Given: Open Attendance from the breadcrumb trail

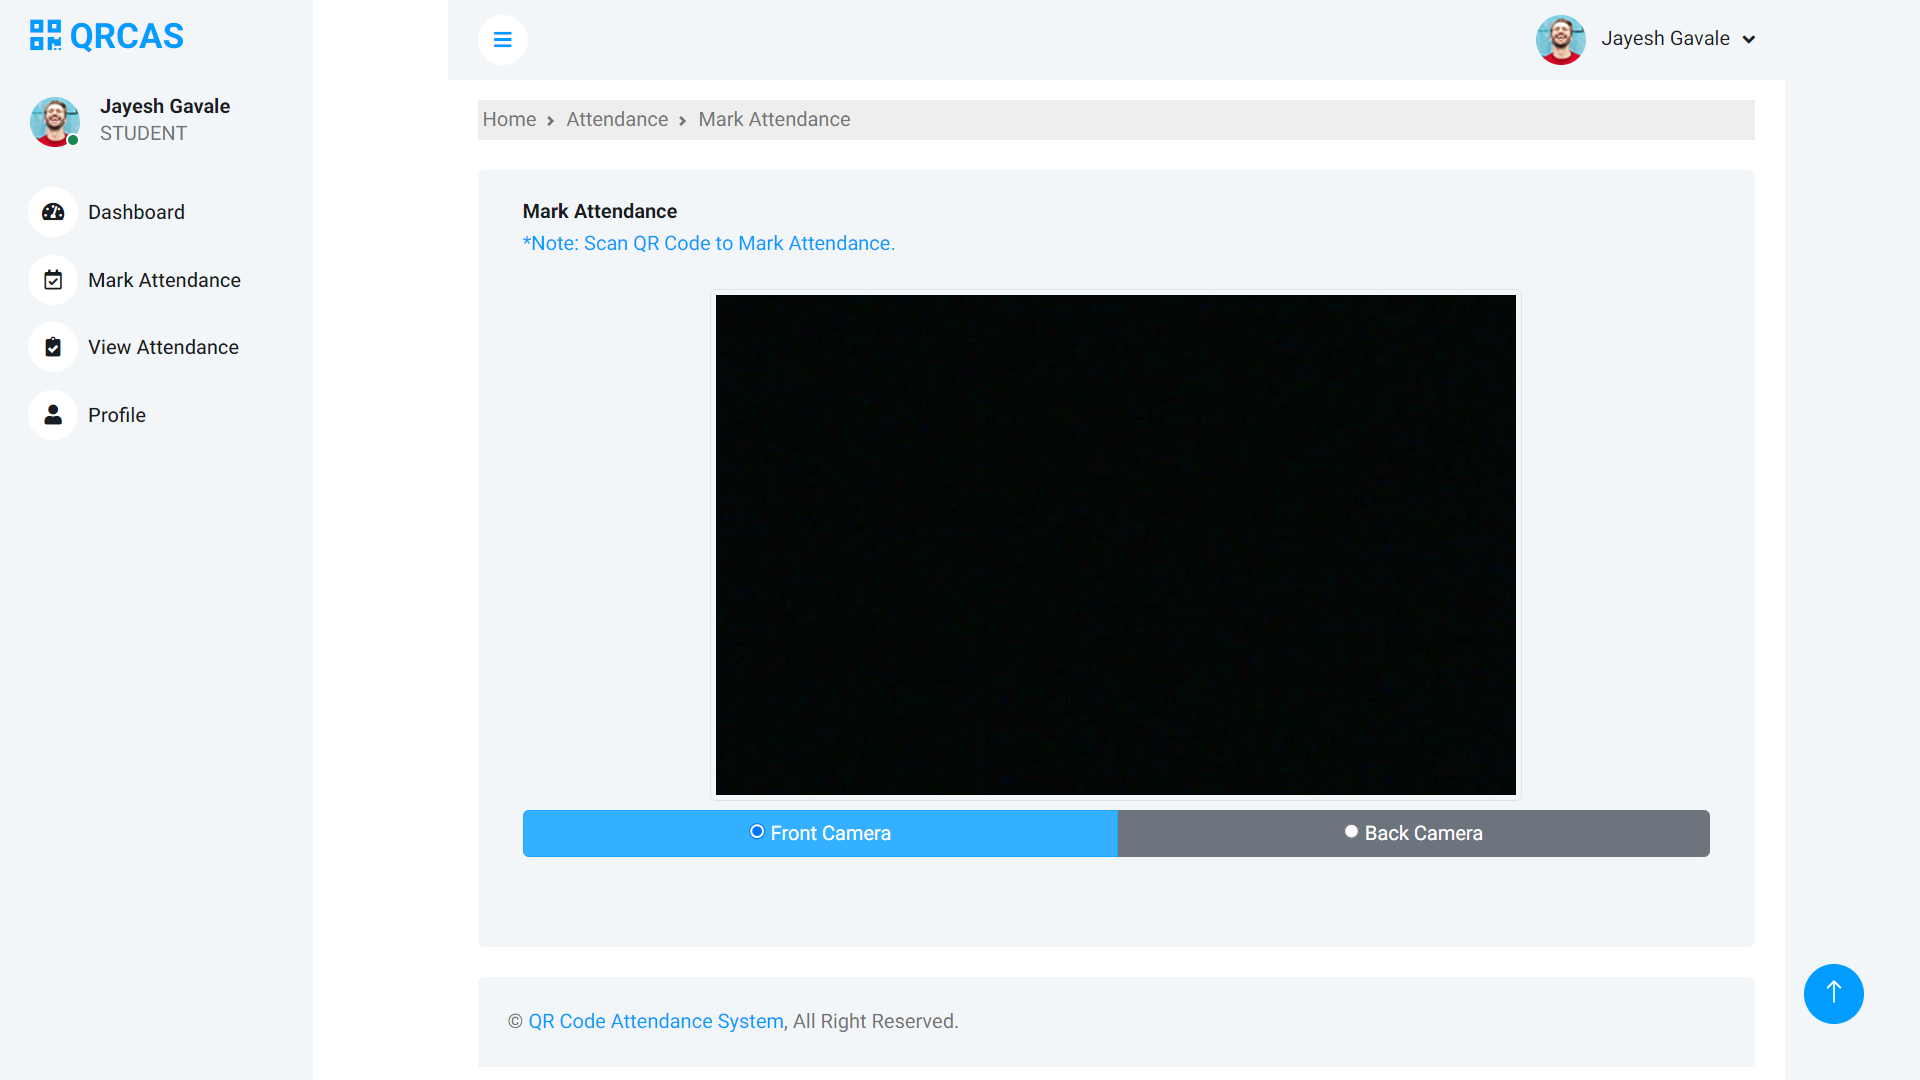Looking at the screenshot, I should pos(616,119).
